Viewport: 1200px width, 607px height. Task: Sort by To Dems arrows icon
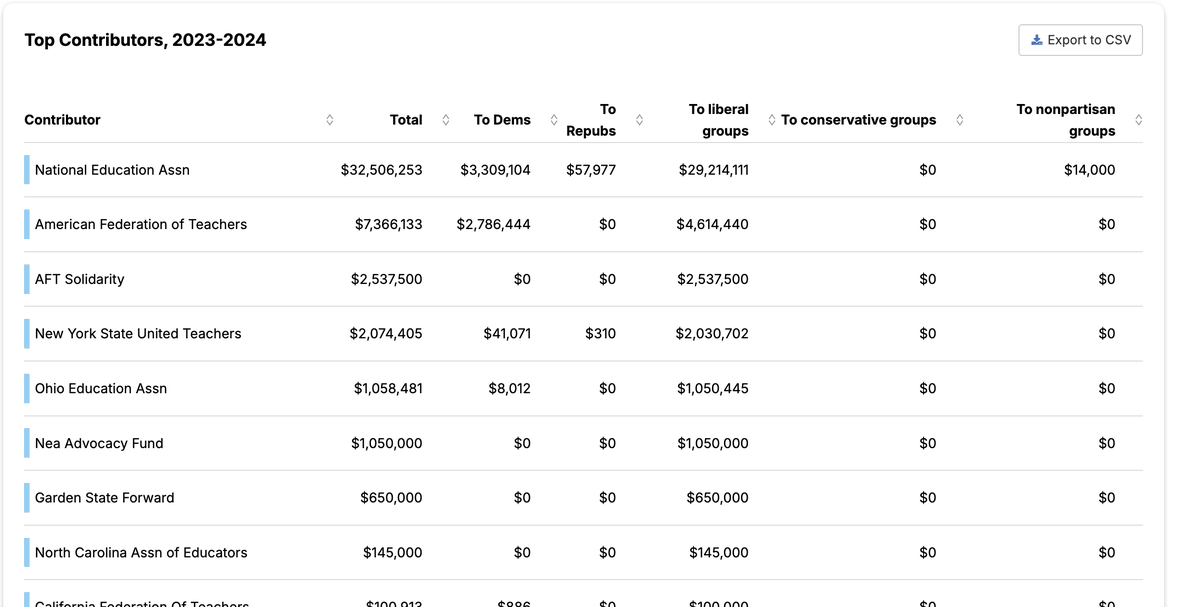[554, 120]
